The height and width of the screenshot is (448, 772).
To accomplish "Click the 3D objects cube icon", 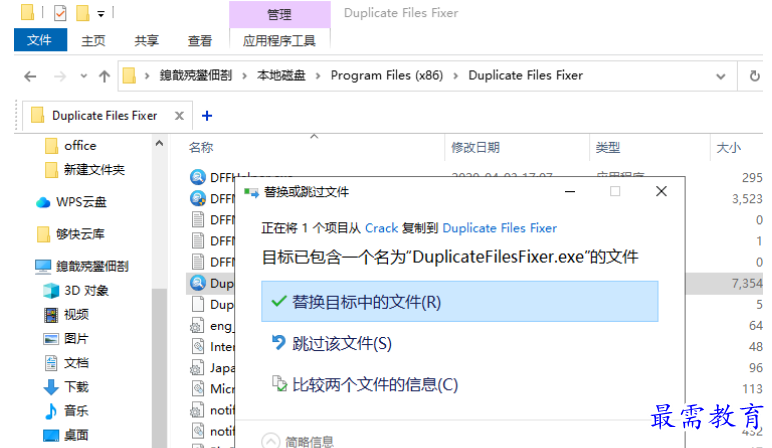I will (x=51, y=290).
